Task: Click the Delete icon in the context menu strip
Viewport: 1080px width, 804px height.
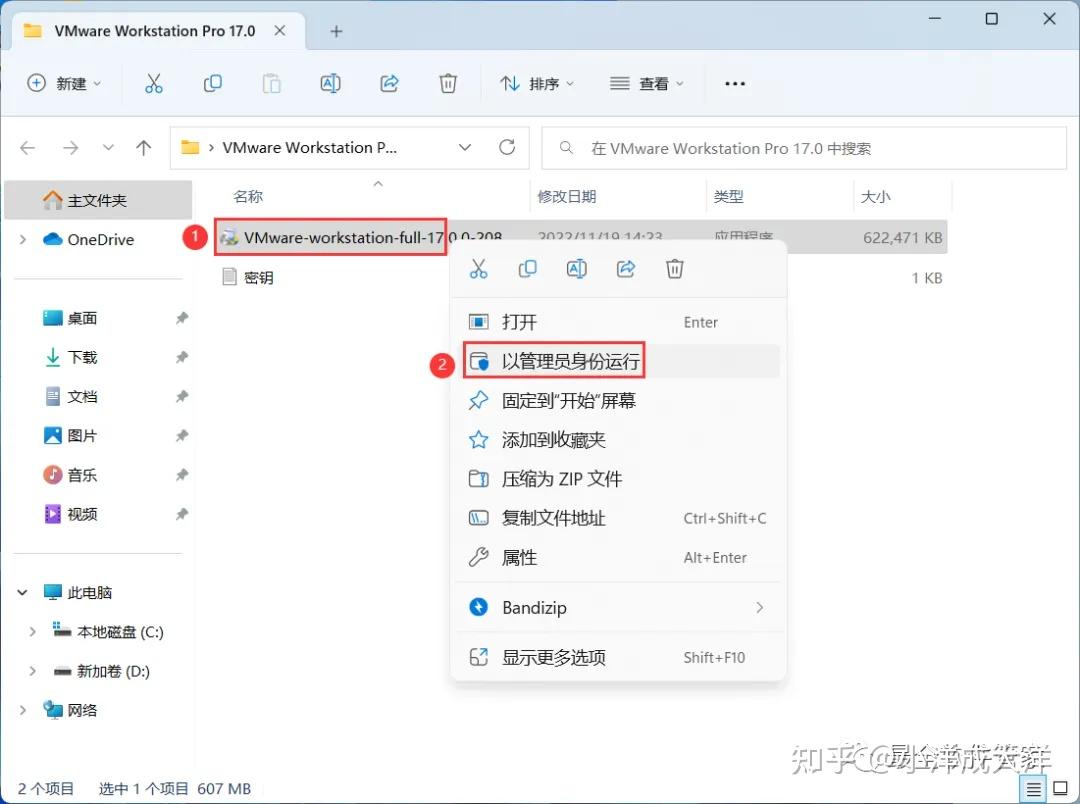Action: (674, 268)
